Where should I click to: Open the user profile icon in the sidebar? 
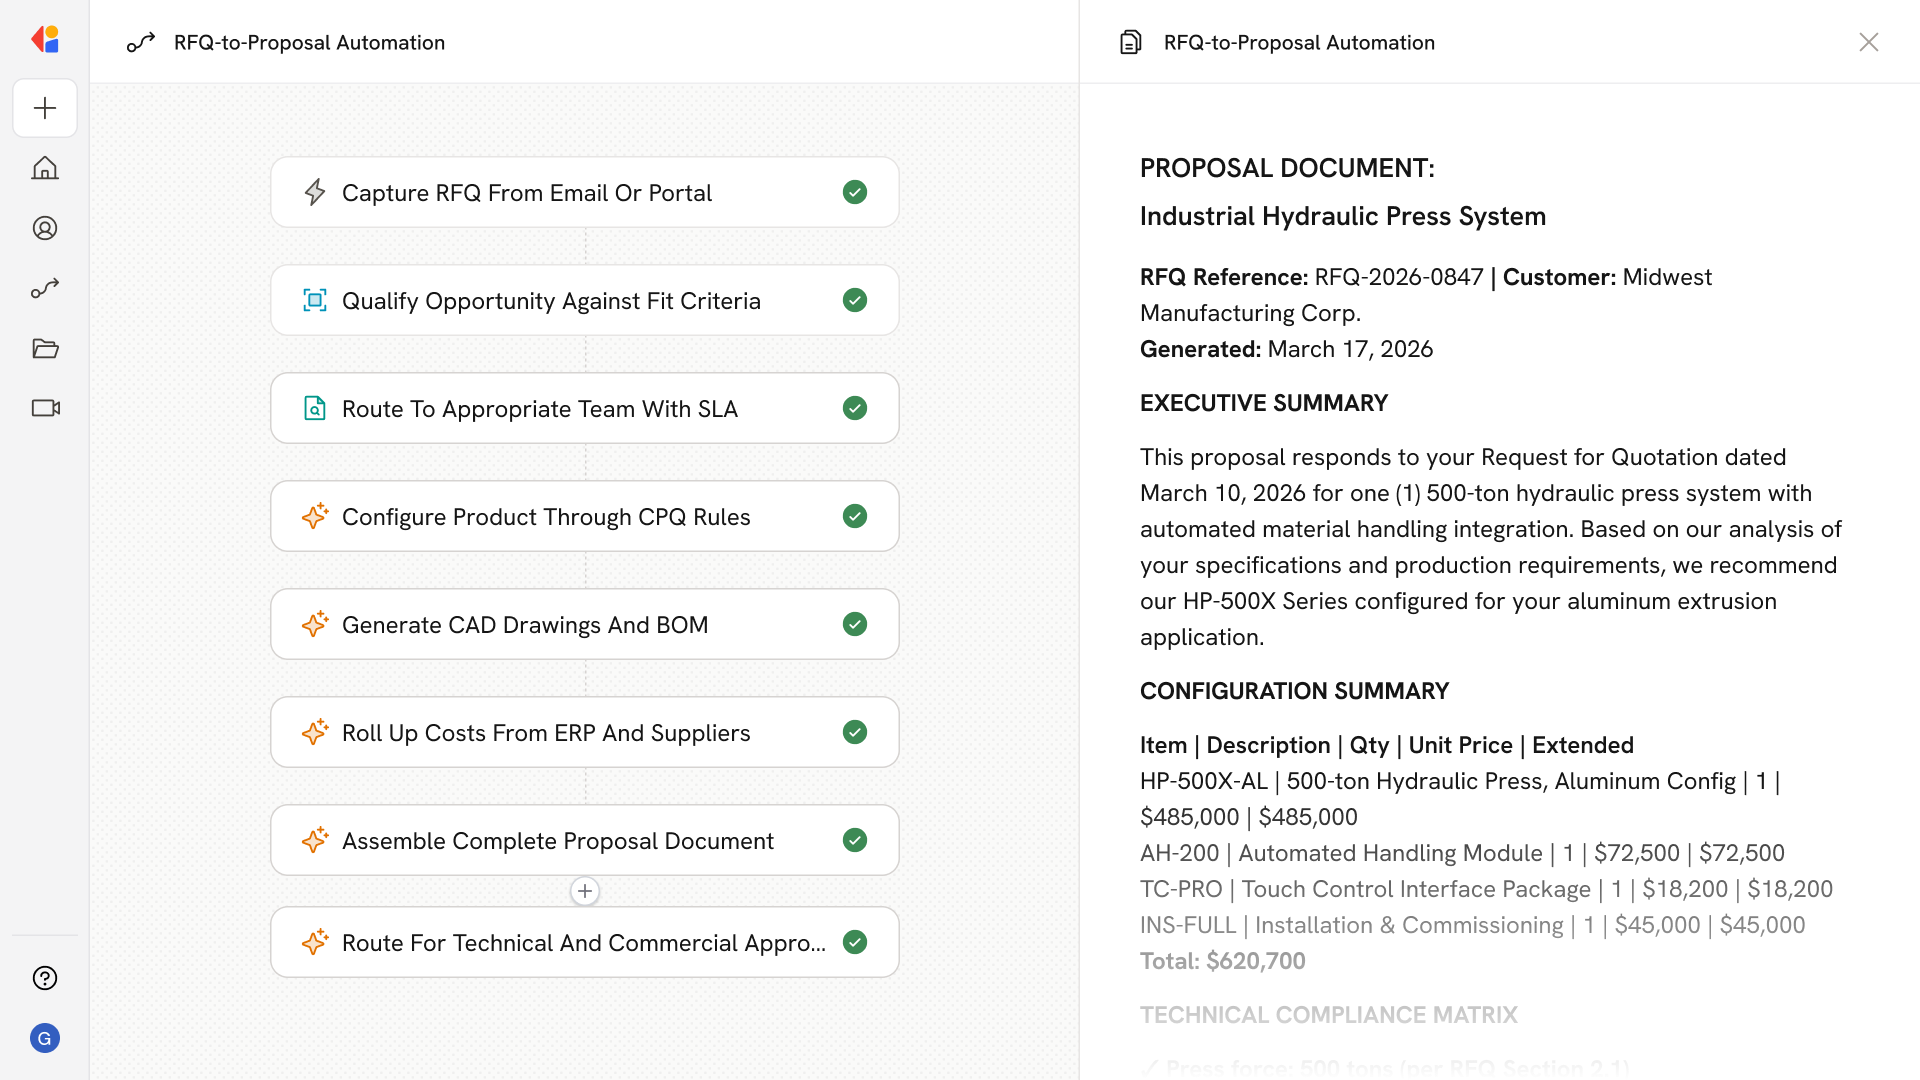45,228
